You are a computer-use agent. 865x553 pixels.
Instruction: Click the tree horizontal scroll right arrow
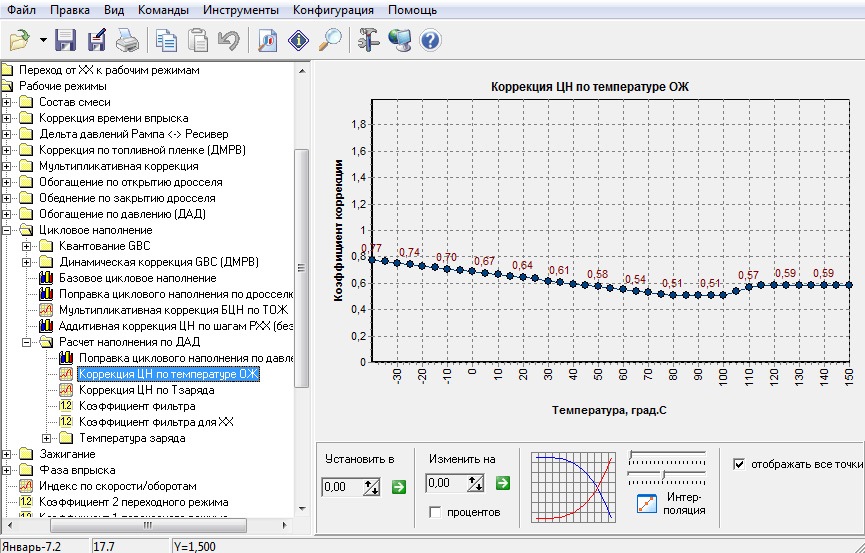point(285,525)
